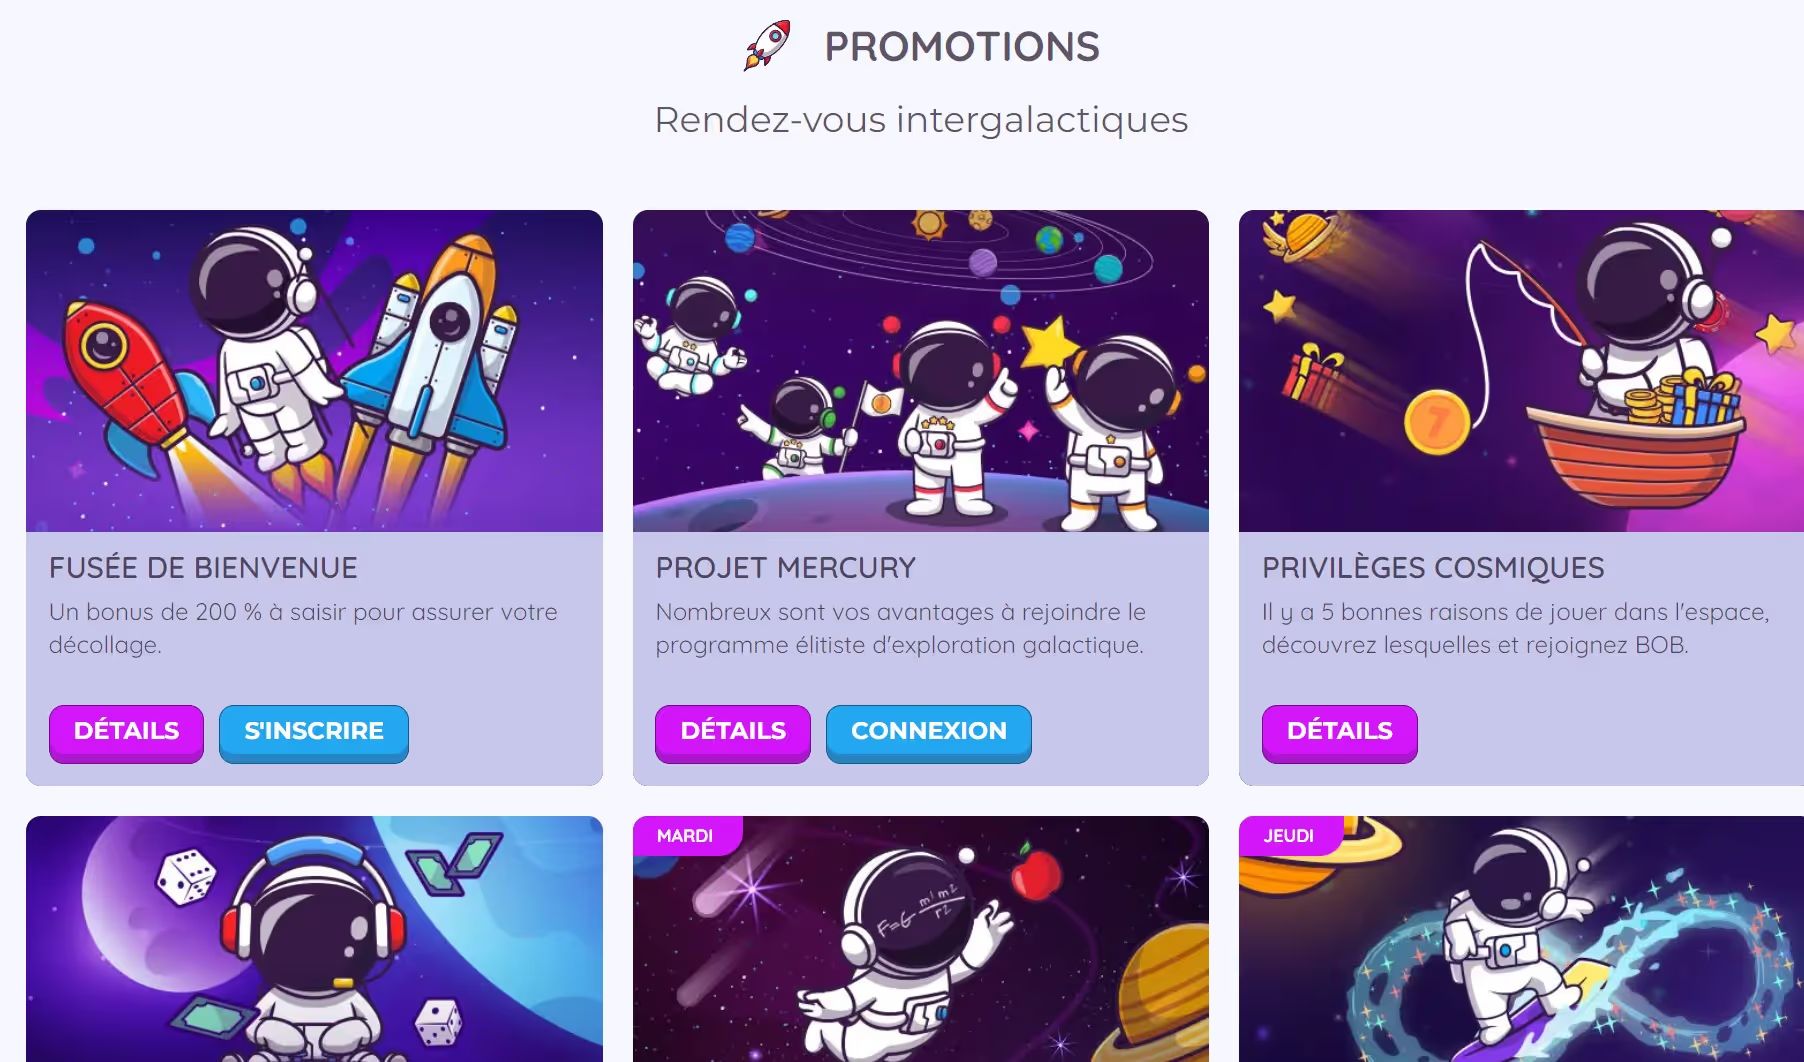Click the FUSÉE DE BIENVENUE title
This screenshot has height=1062, width=1804.
click(203, 568)
